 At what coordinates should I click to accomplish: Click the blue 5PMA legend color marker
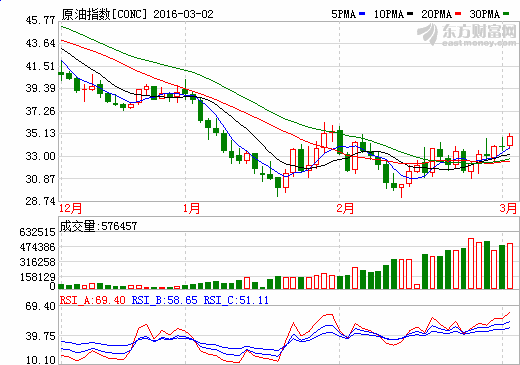362,14
